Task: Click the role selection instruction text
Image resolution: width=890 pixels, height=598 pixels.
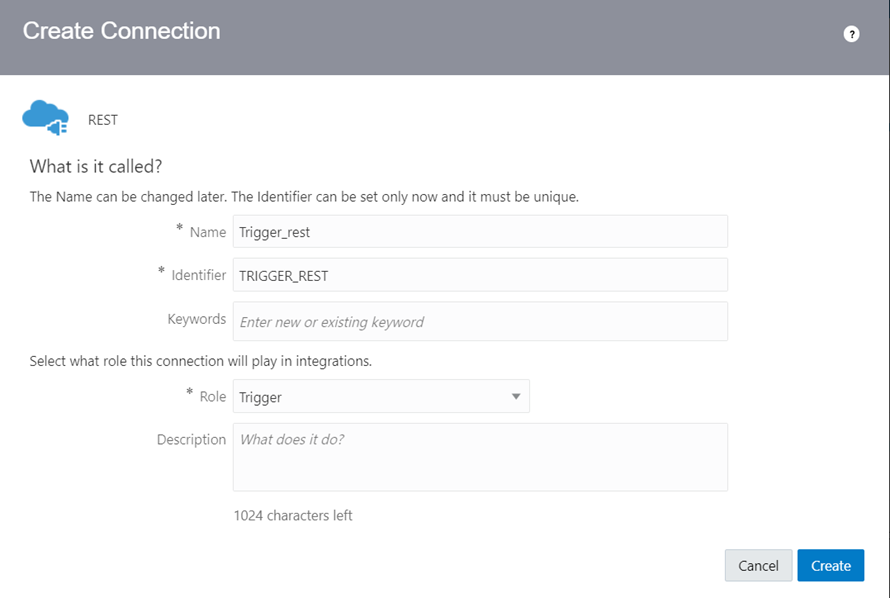Action: pyautogui.click(x=200, y=361)
